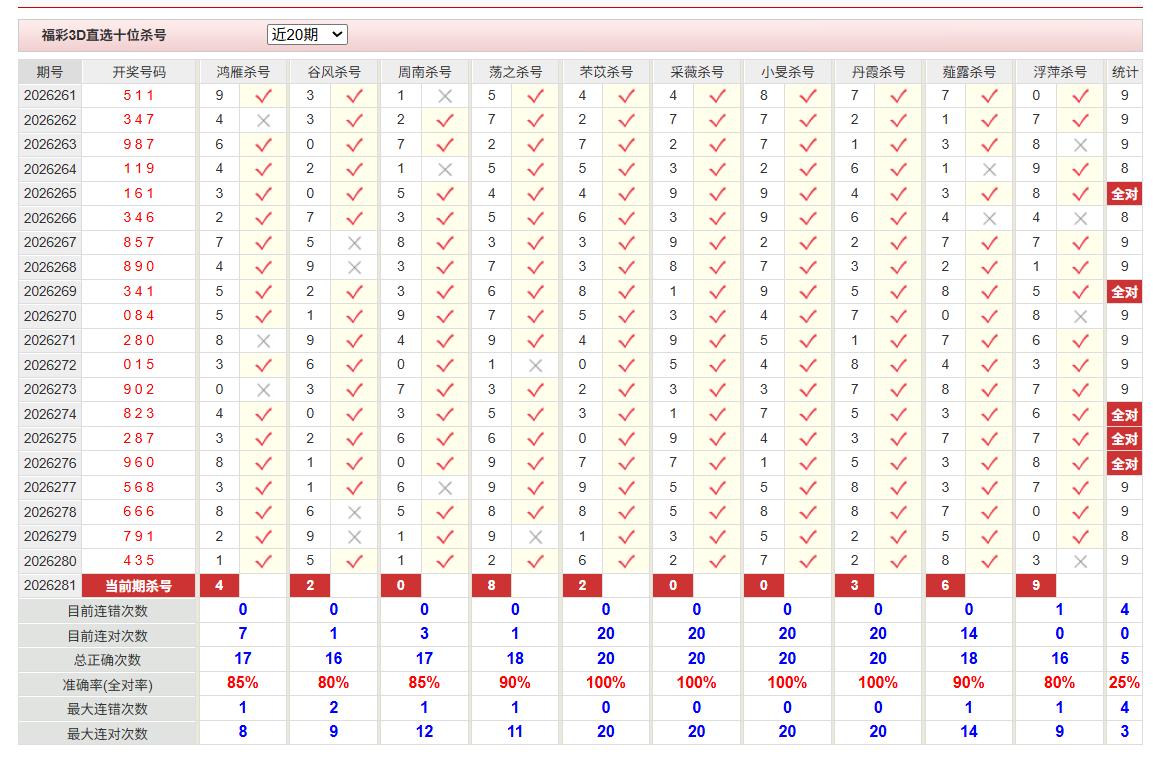1153x760 pixels.
Task: Click the X mark for 谷风杀号 in row 2026267
Action: point(354,243)
